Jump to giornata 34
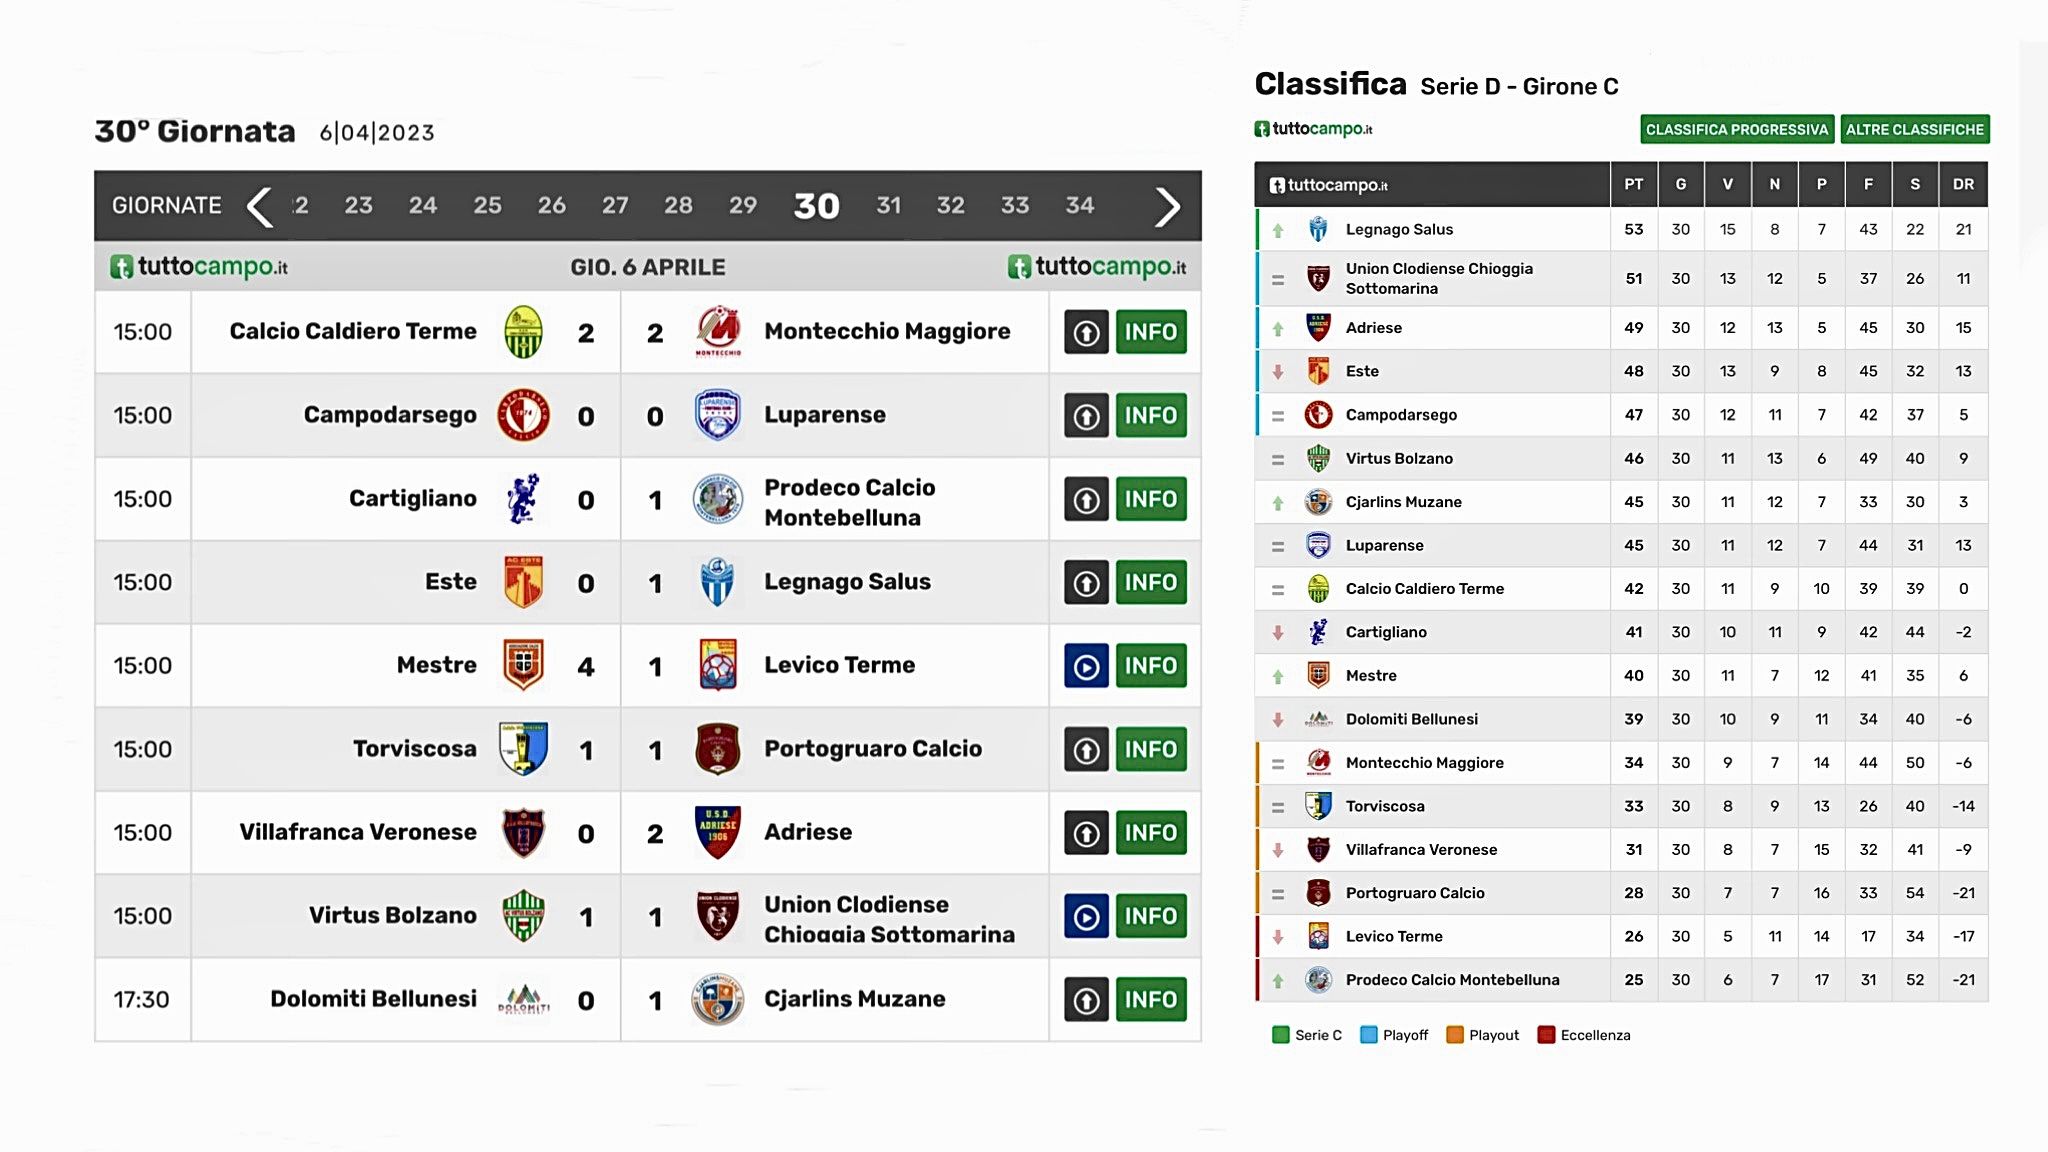 1079,205
